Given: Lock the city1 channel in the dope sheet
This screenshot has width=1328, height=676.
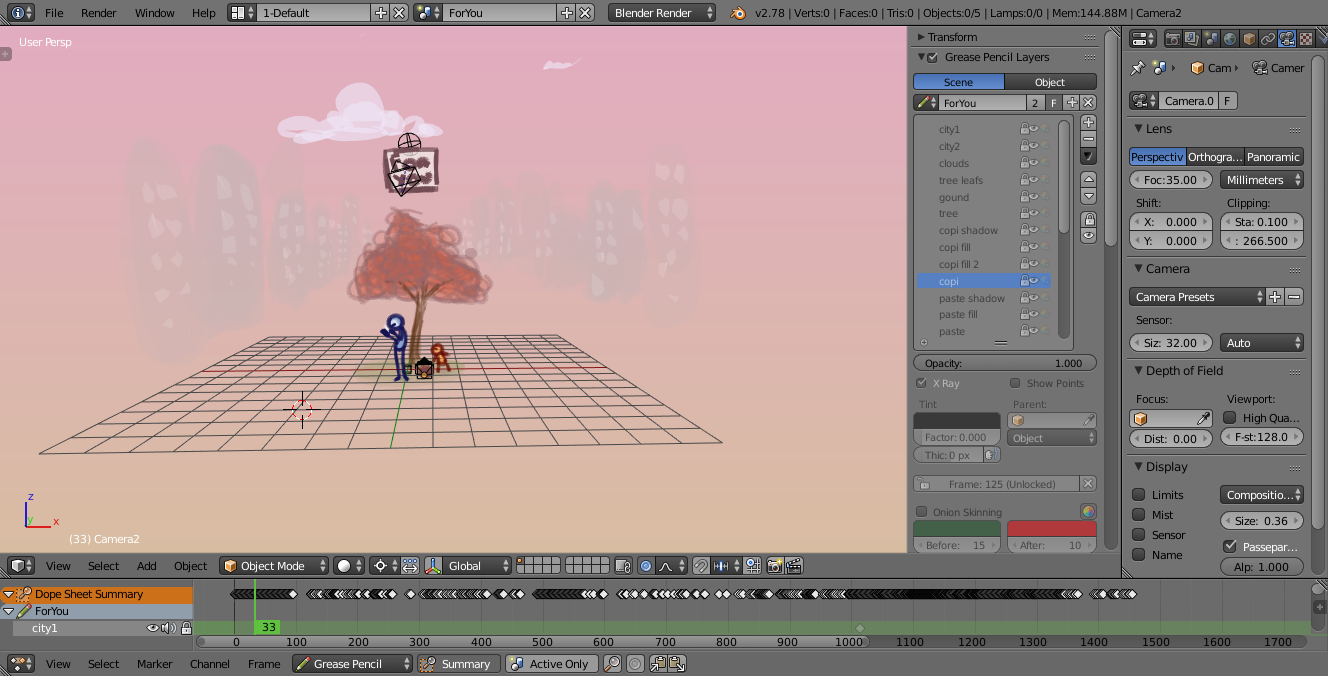Looking at the screenshot, I should (x=186, y=628).
